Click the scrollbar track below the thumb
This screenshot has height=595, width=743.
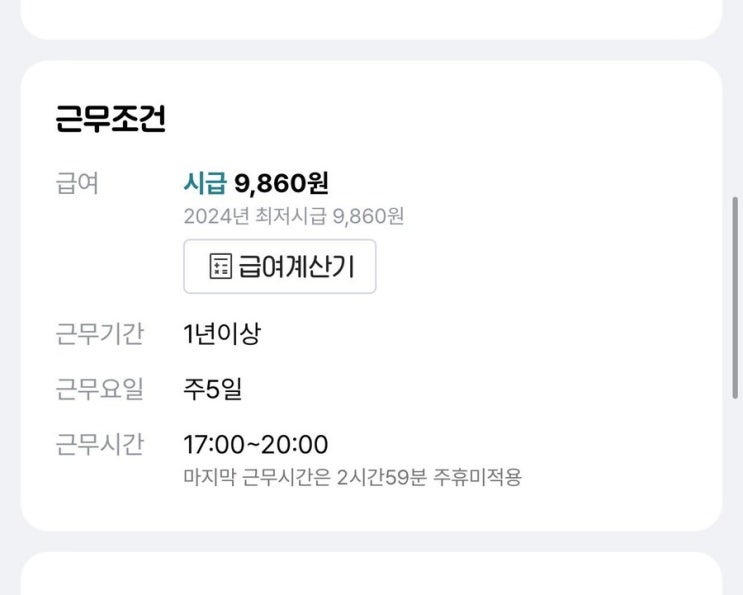pyautogui.click(x=735, y=495)
